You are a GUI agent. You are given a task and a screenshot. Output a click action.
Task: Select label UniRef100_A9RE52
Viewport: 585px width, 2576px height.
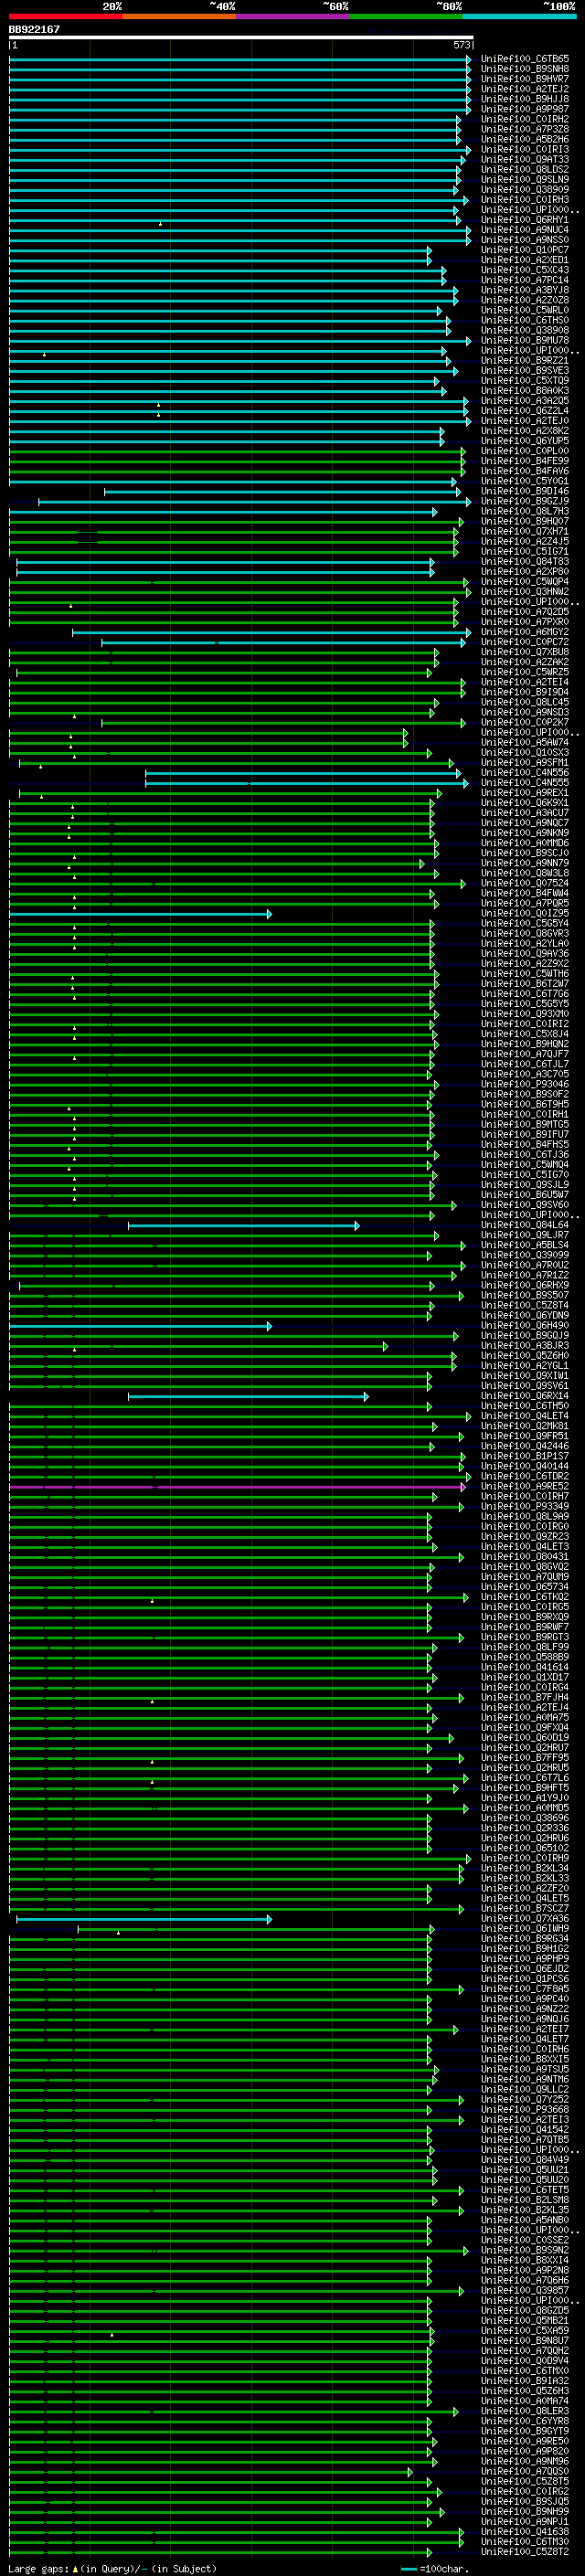click(x=525, y=1487)
